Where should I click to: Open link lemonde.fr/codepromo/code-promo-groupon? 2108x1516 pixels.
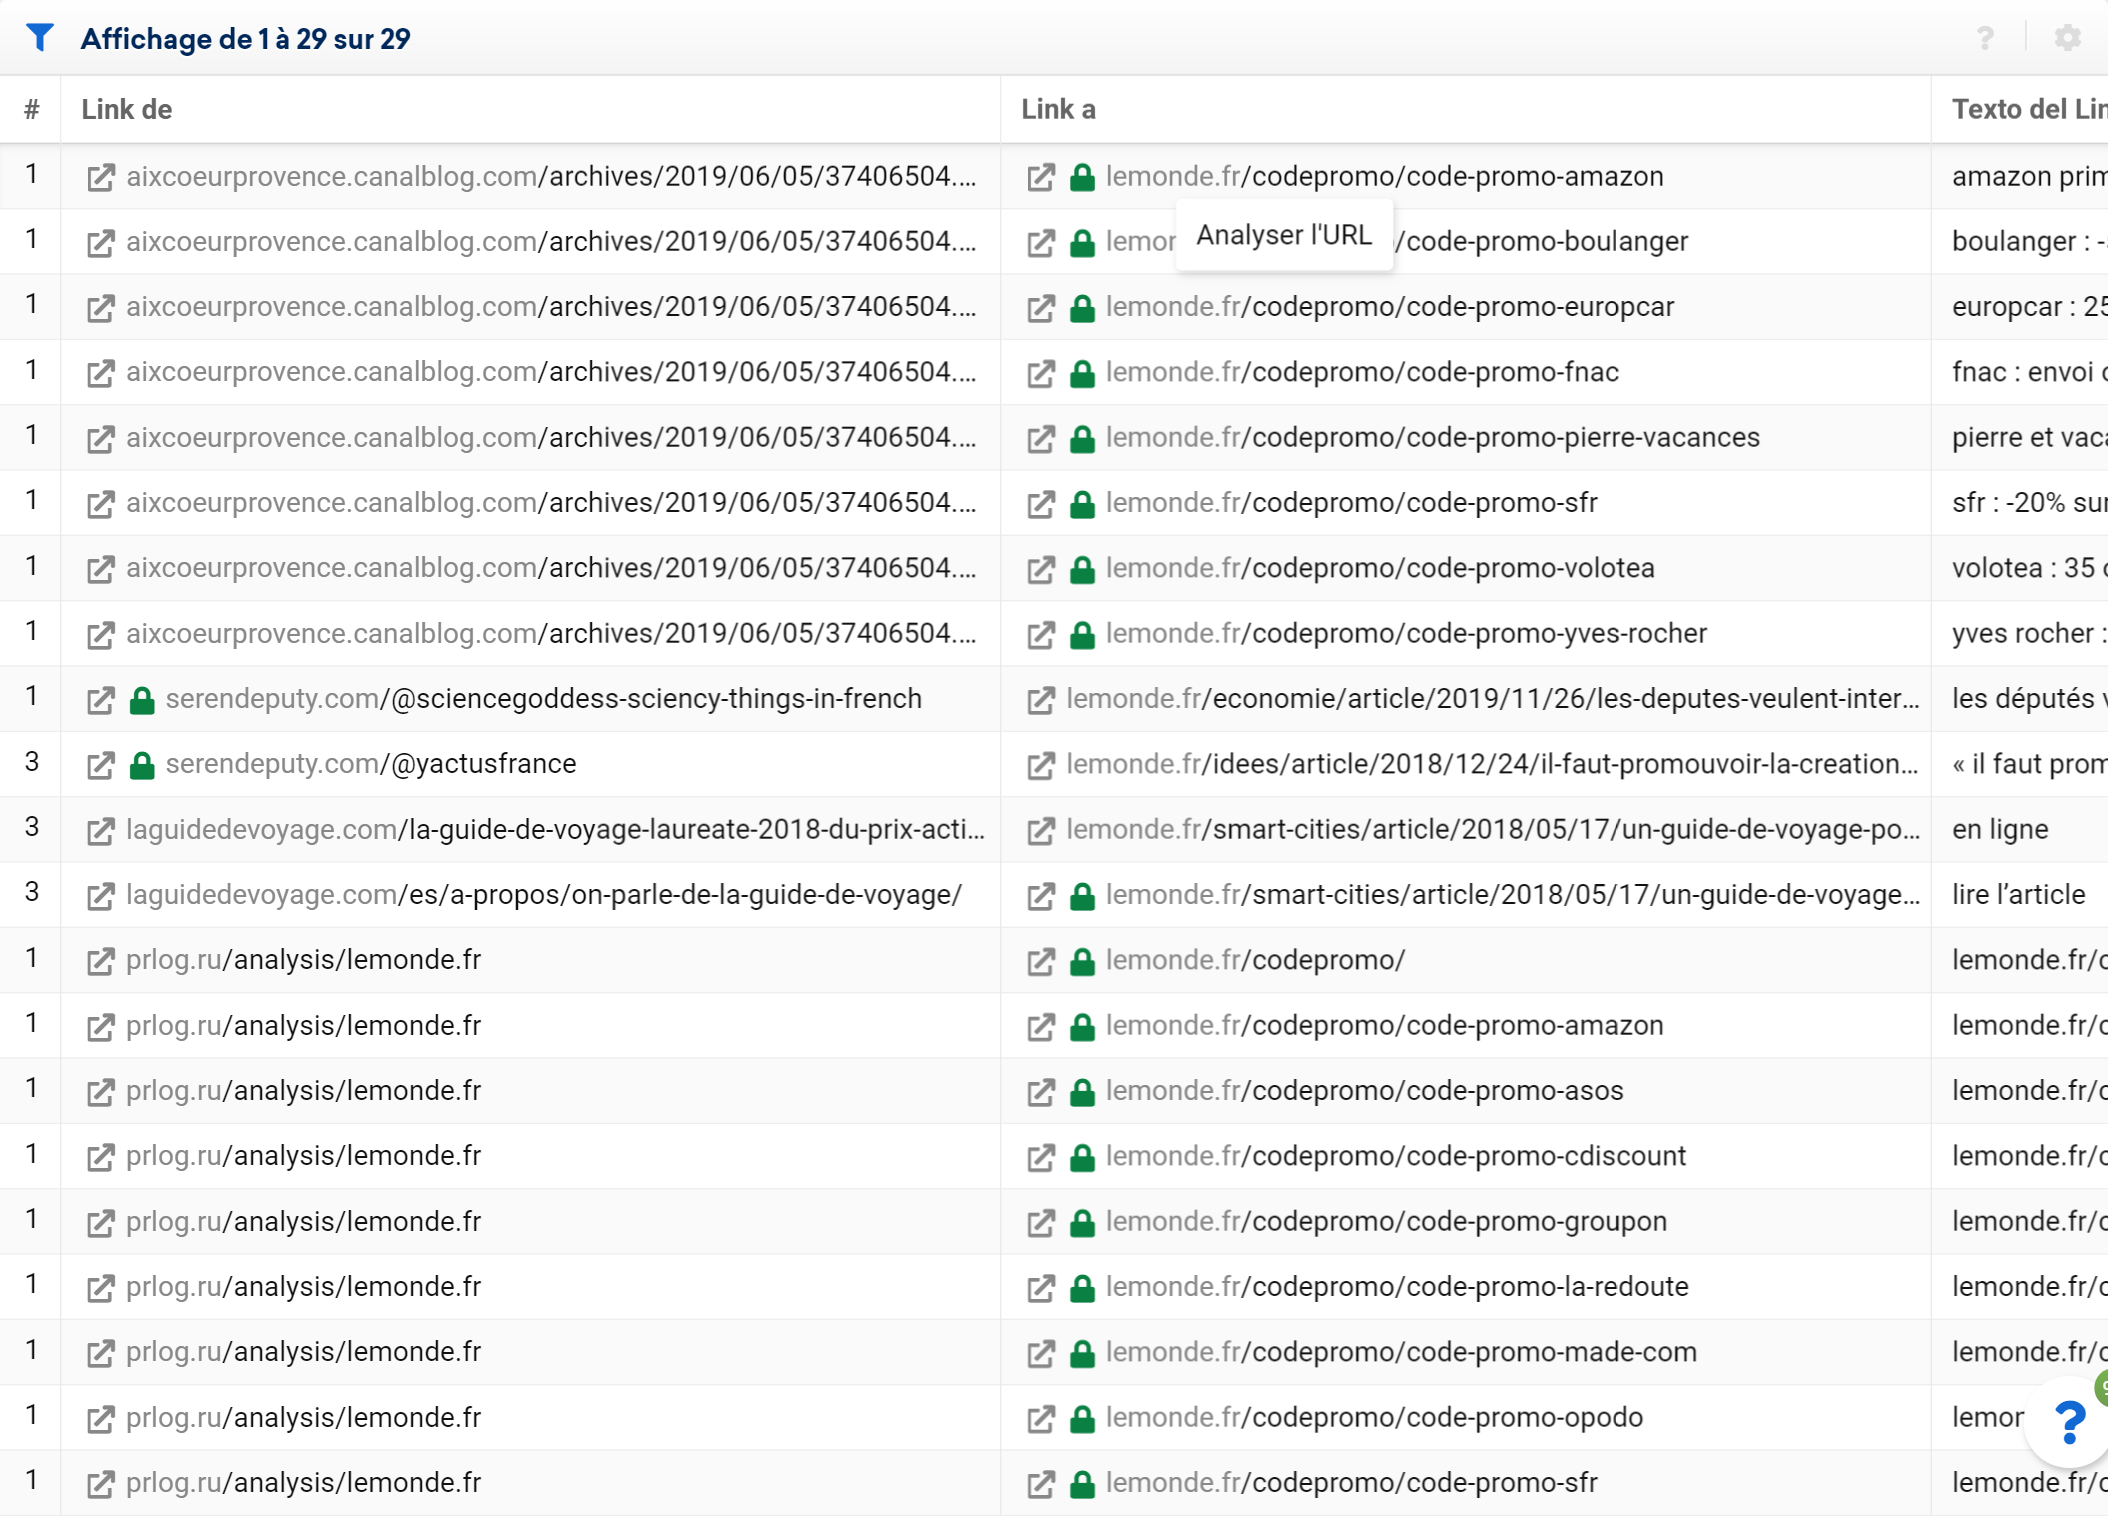pos(1386,1221)
